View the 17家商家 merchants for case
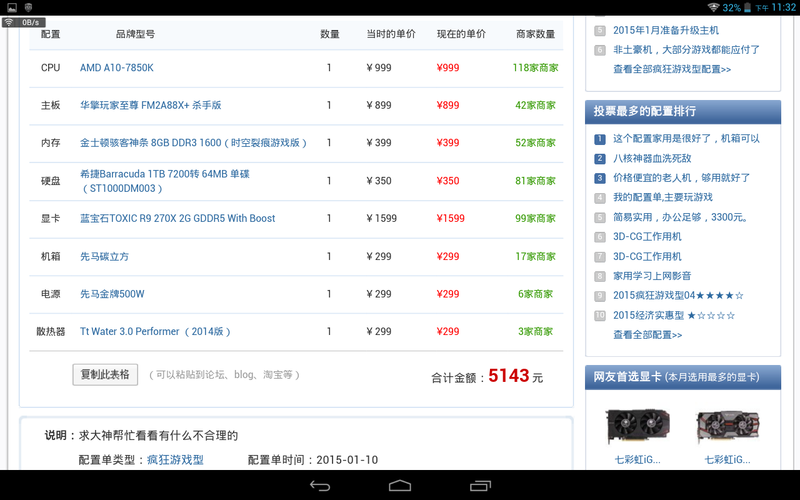Image resolution: width=800 pixels, height=500 pixels. [x=535, y=256]
